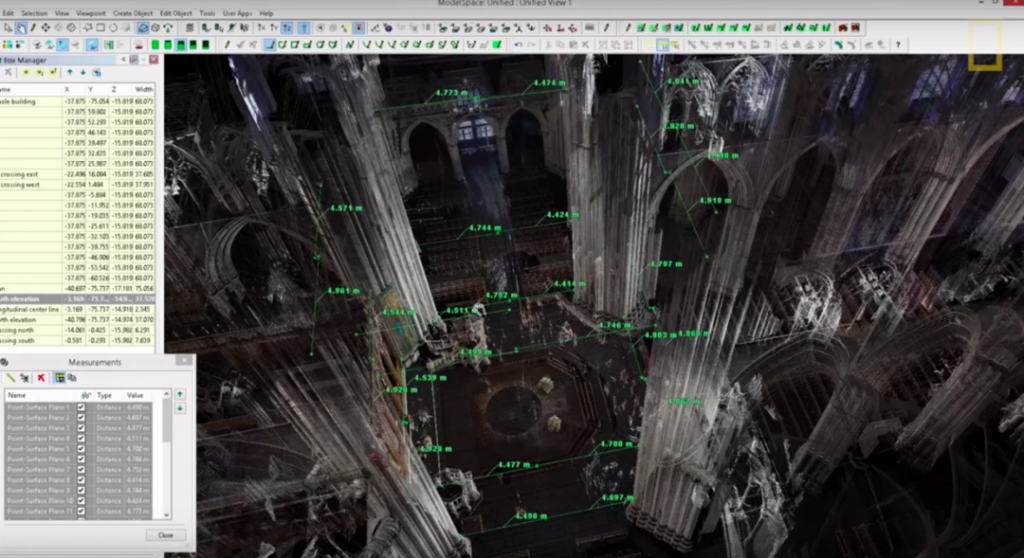Collapse Box Manager panel with left chevron
This screenshot has height=558, width=1024.
(x=123, y=59)
